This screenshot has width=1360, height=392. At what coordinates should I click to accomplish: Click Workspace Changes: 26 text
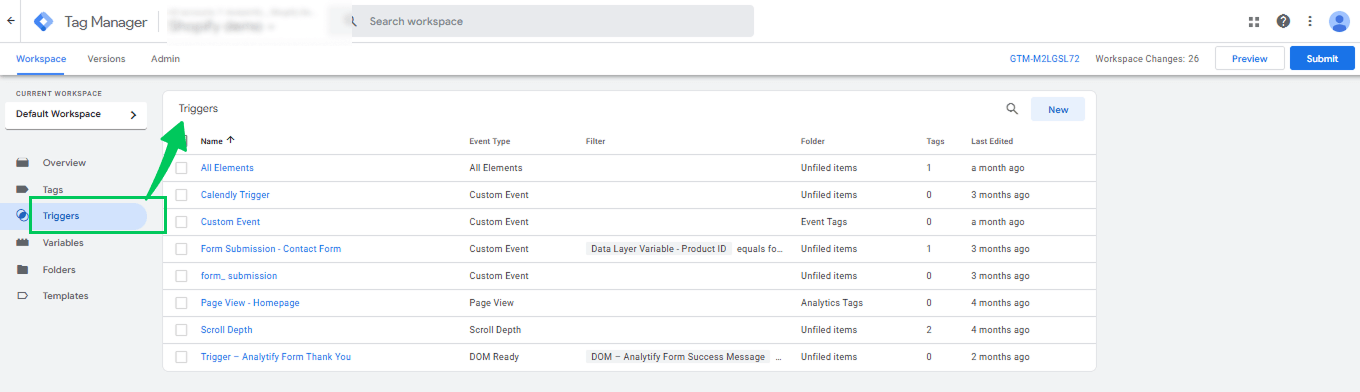pyautogui.click(x=1147, y=59)
